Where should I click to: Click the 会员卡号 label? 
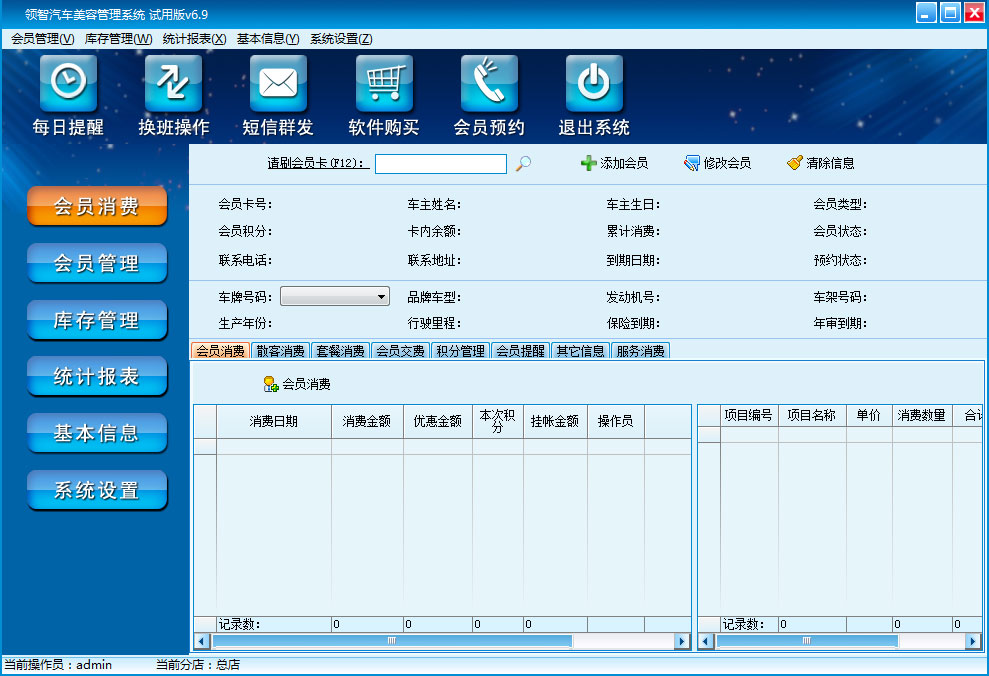(x=245, y=204)
